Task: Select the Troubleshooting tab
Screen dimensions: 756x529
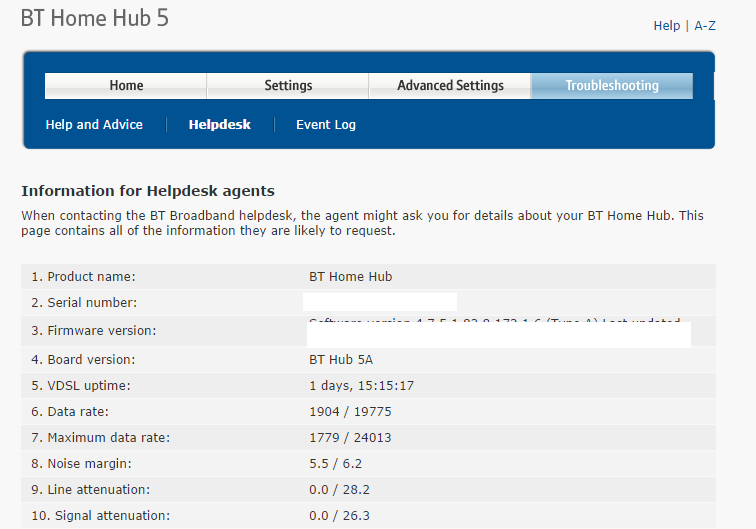Action: pyautogui.click(x=612, y=86)
